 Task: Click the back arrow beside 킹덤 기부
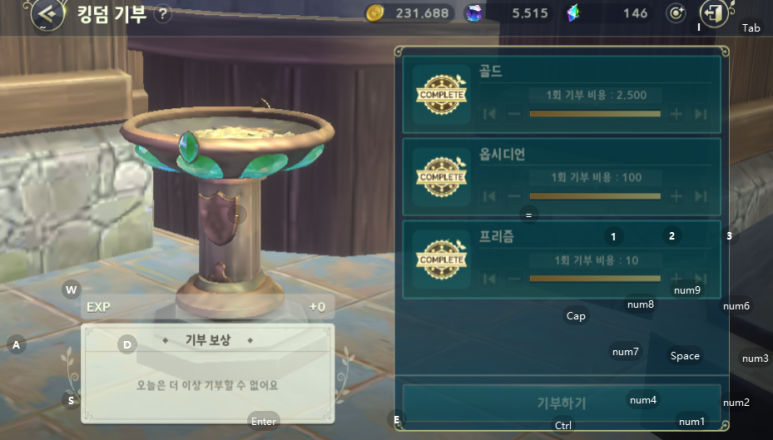48,14
